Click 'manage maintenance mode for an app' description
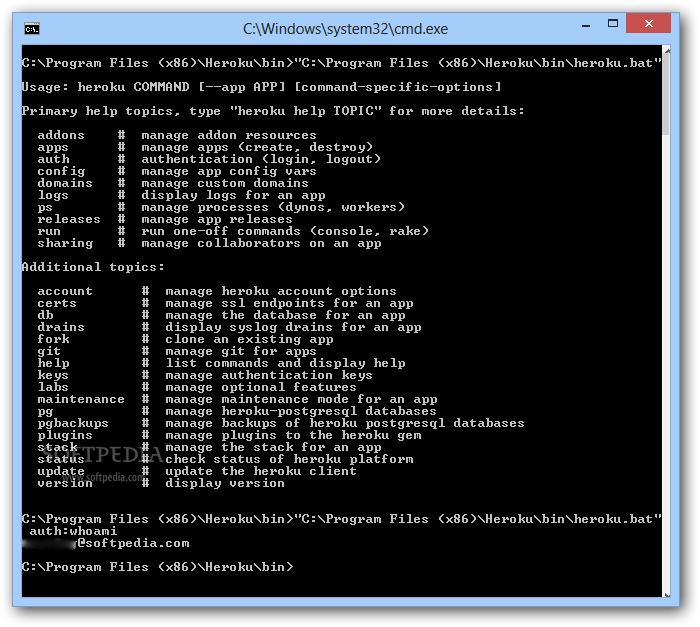This screenshot has height=627, width=700. pos(301,399)
